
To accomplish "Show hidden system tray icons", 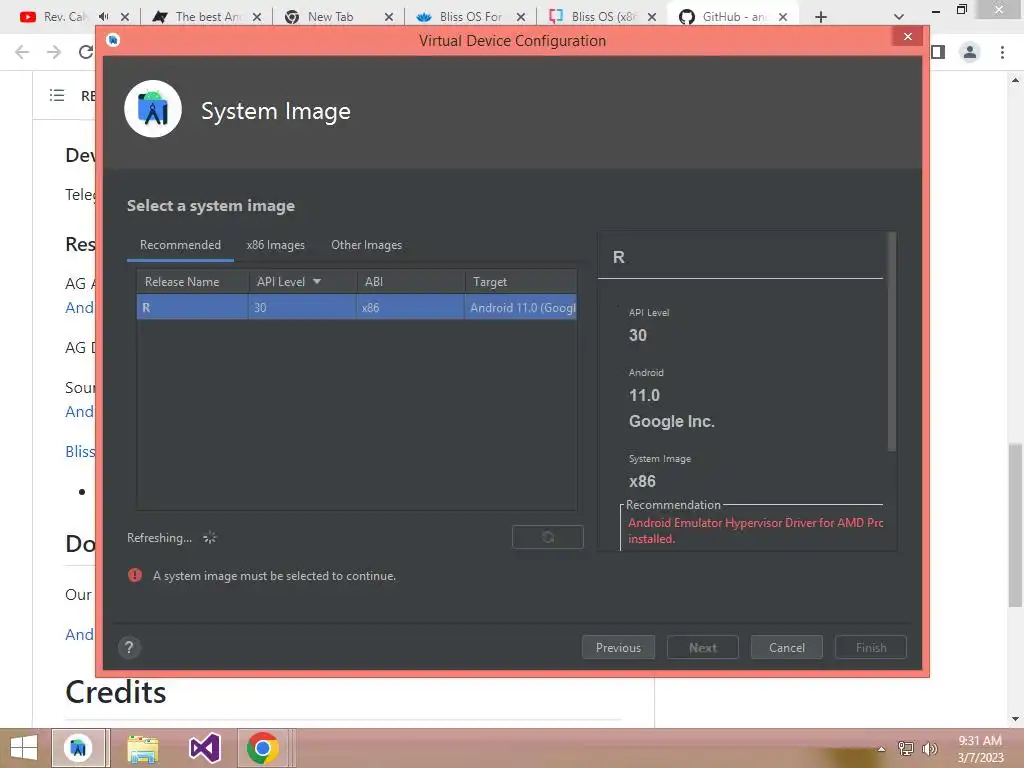I will 881,749.
